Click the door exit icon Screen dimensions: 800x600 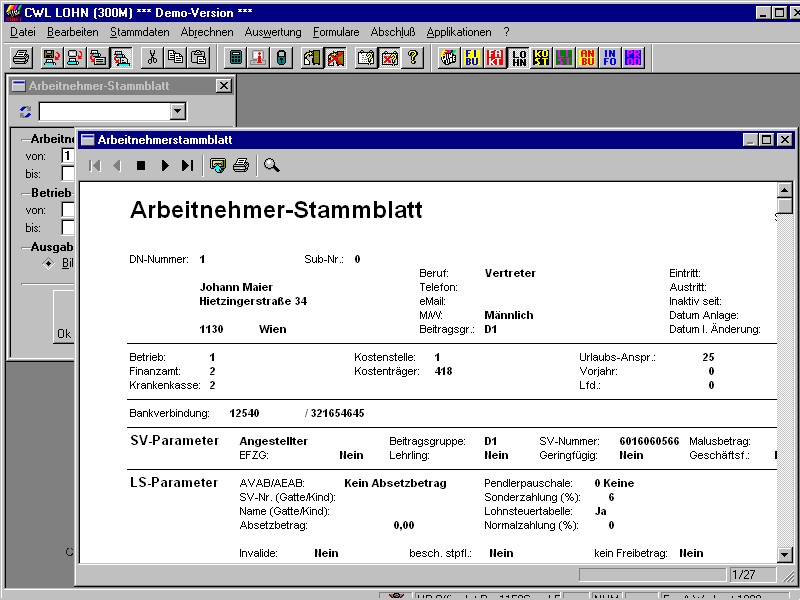312,57
